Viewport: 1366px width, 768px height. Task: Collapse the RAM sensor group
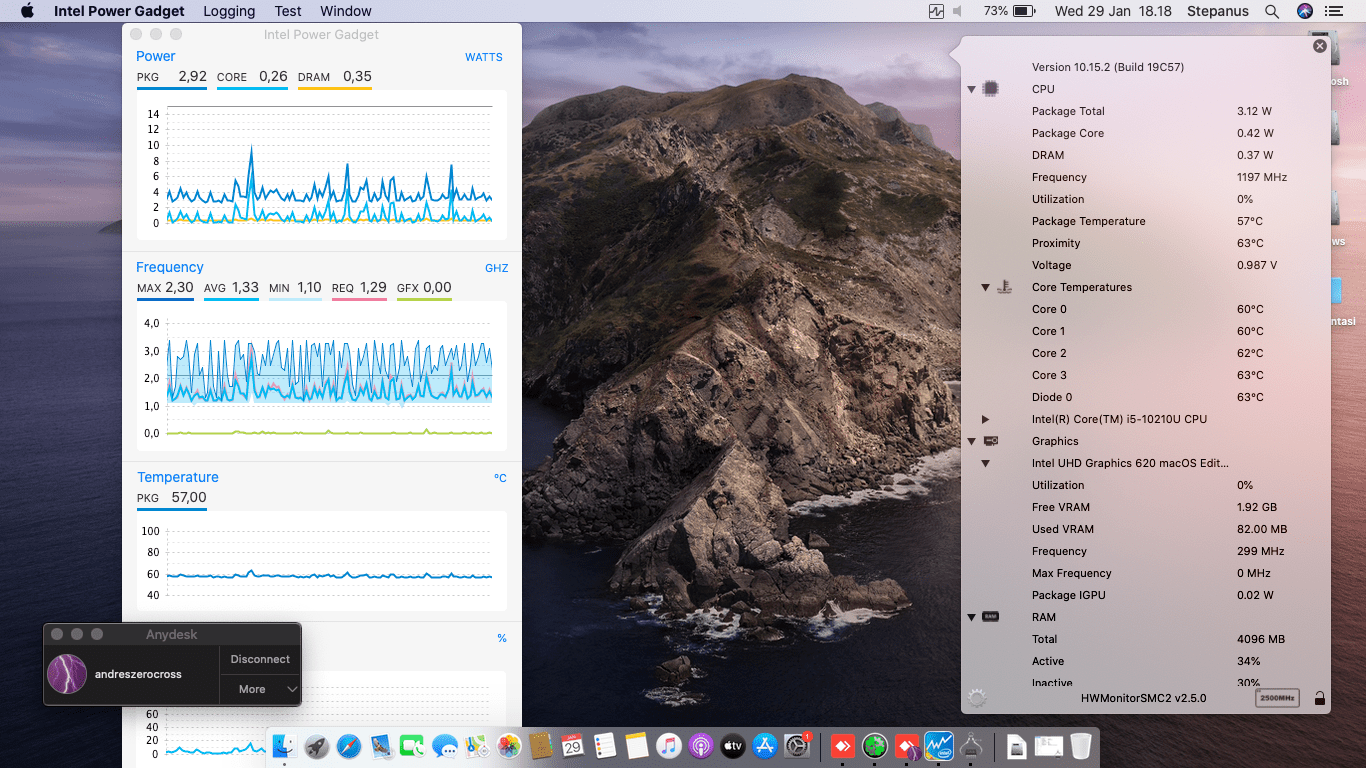[x=971, y=617]
